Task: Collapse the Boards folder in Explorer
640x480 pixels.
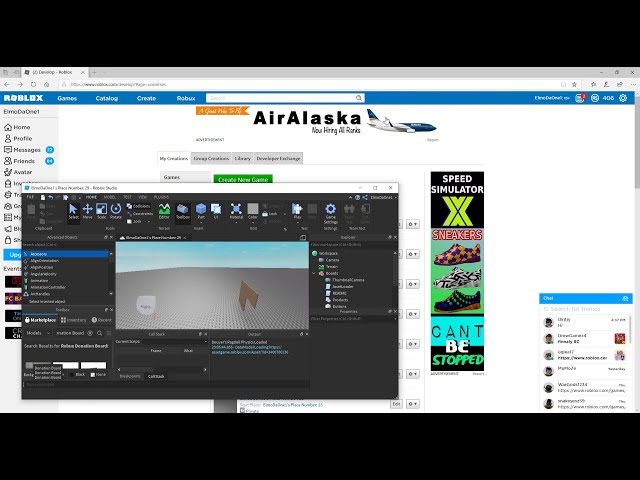Action: 314,273
